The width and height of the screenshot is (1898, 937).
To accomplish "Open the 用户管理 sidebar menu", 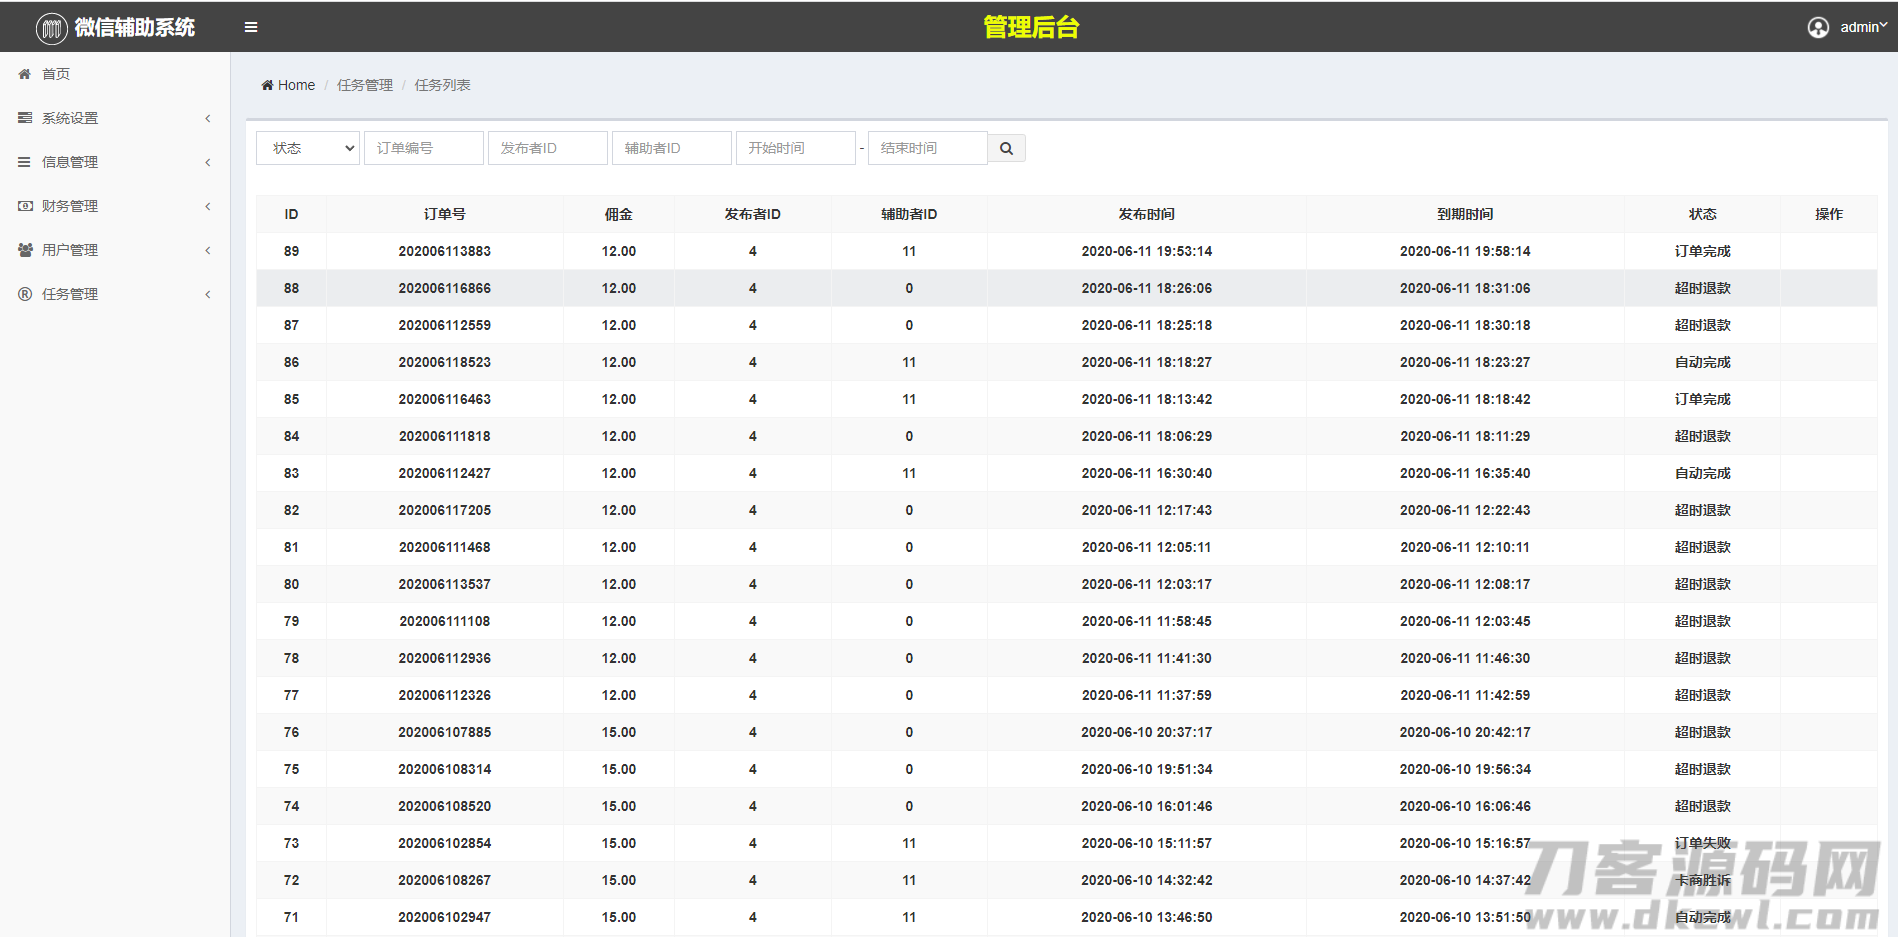I will click(x=70, y=250).
